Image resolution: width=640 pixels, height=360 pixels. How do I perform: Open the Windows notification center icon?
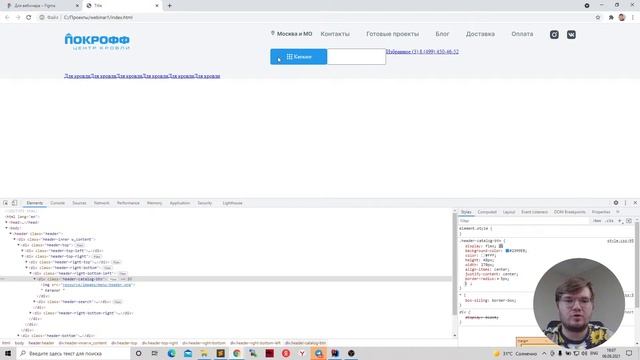click(629, 353)
